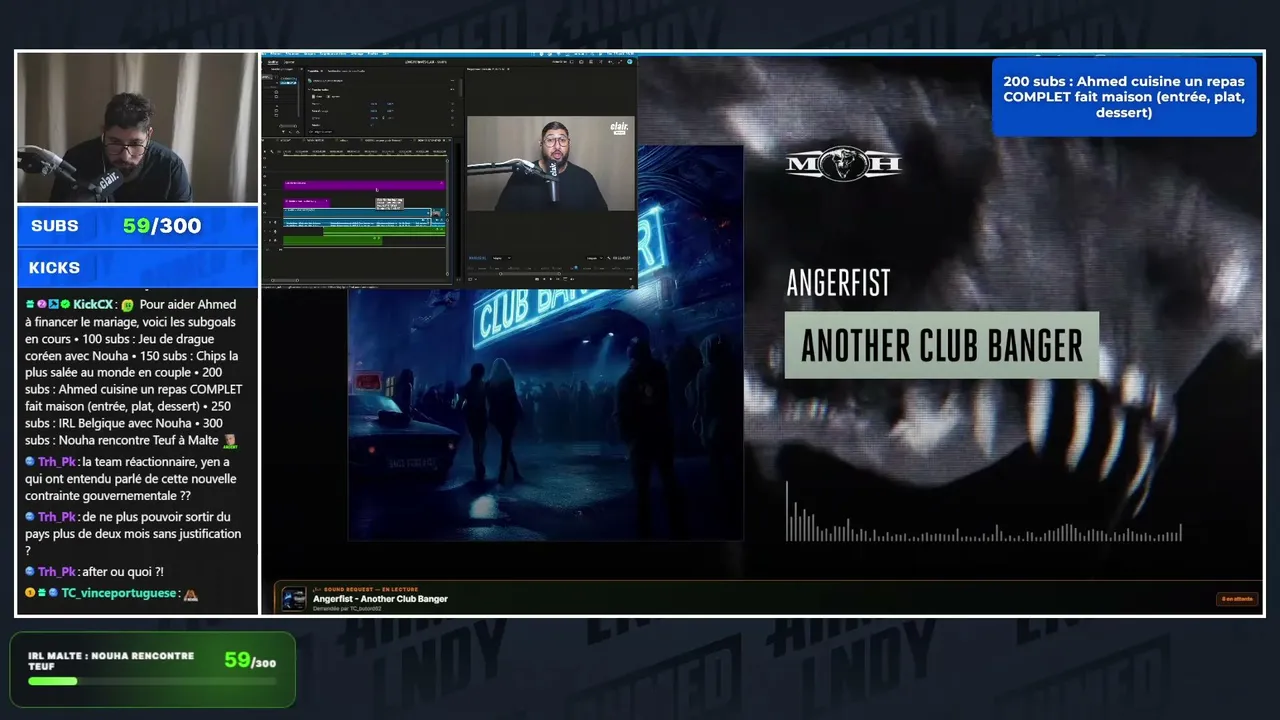Click Trh_Pk's name beside "after ou quoi"
The image size is (1280, 720).
57,572
